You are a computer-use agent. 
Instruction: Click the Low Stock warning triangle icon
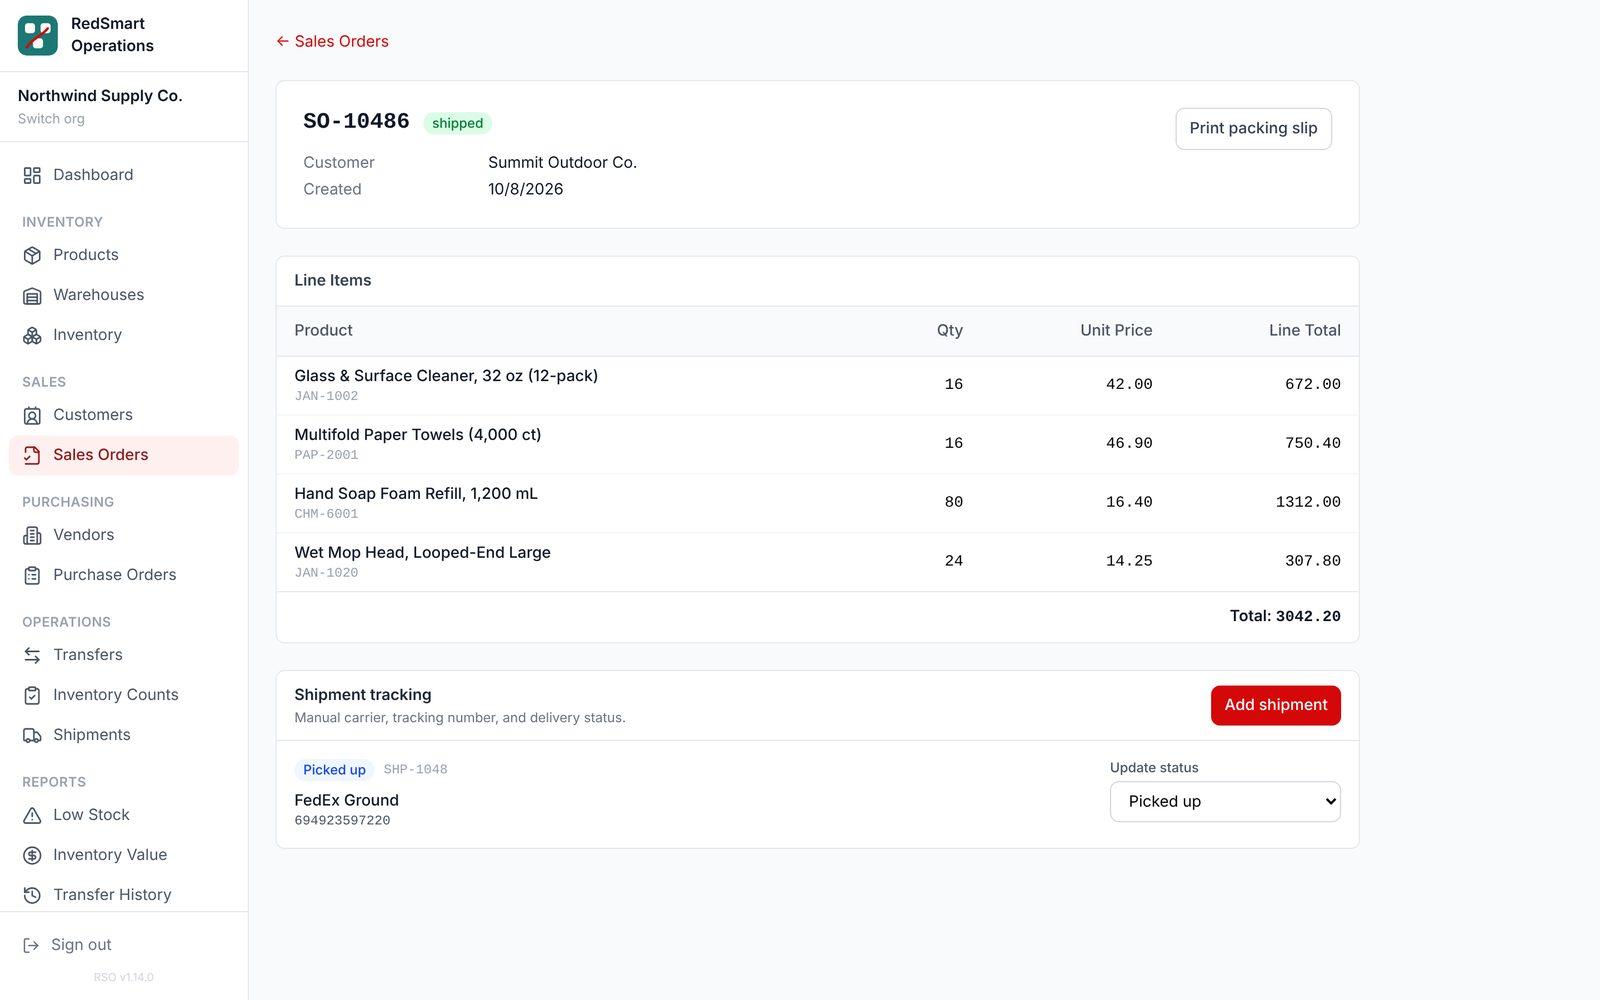[32, 815]
